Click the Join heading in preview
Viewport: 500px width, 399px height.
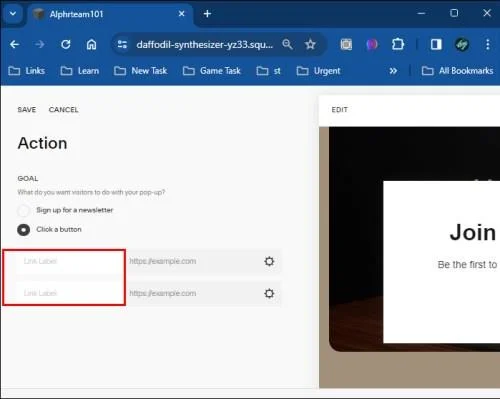pyautogui.click(x=473, y=232)
